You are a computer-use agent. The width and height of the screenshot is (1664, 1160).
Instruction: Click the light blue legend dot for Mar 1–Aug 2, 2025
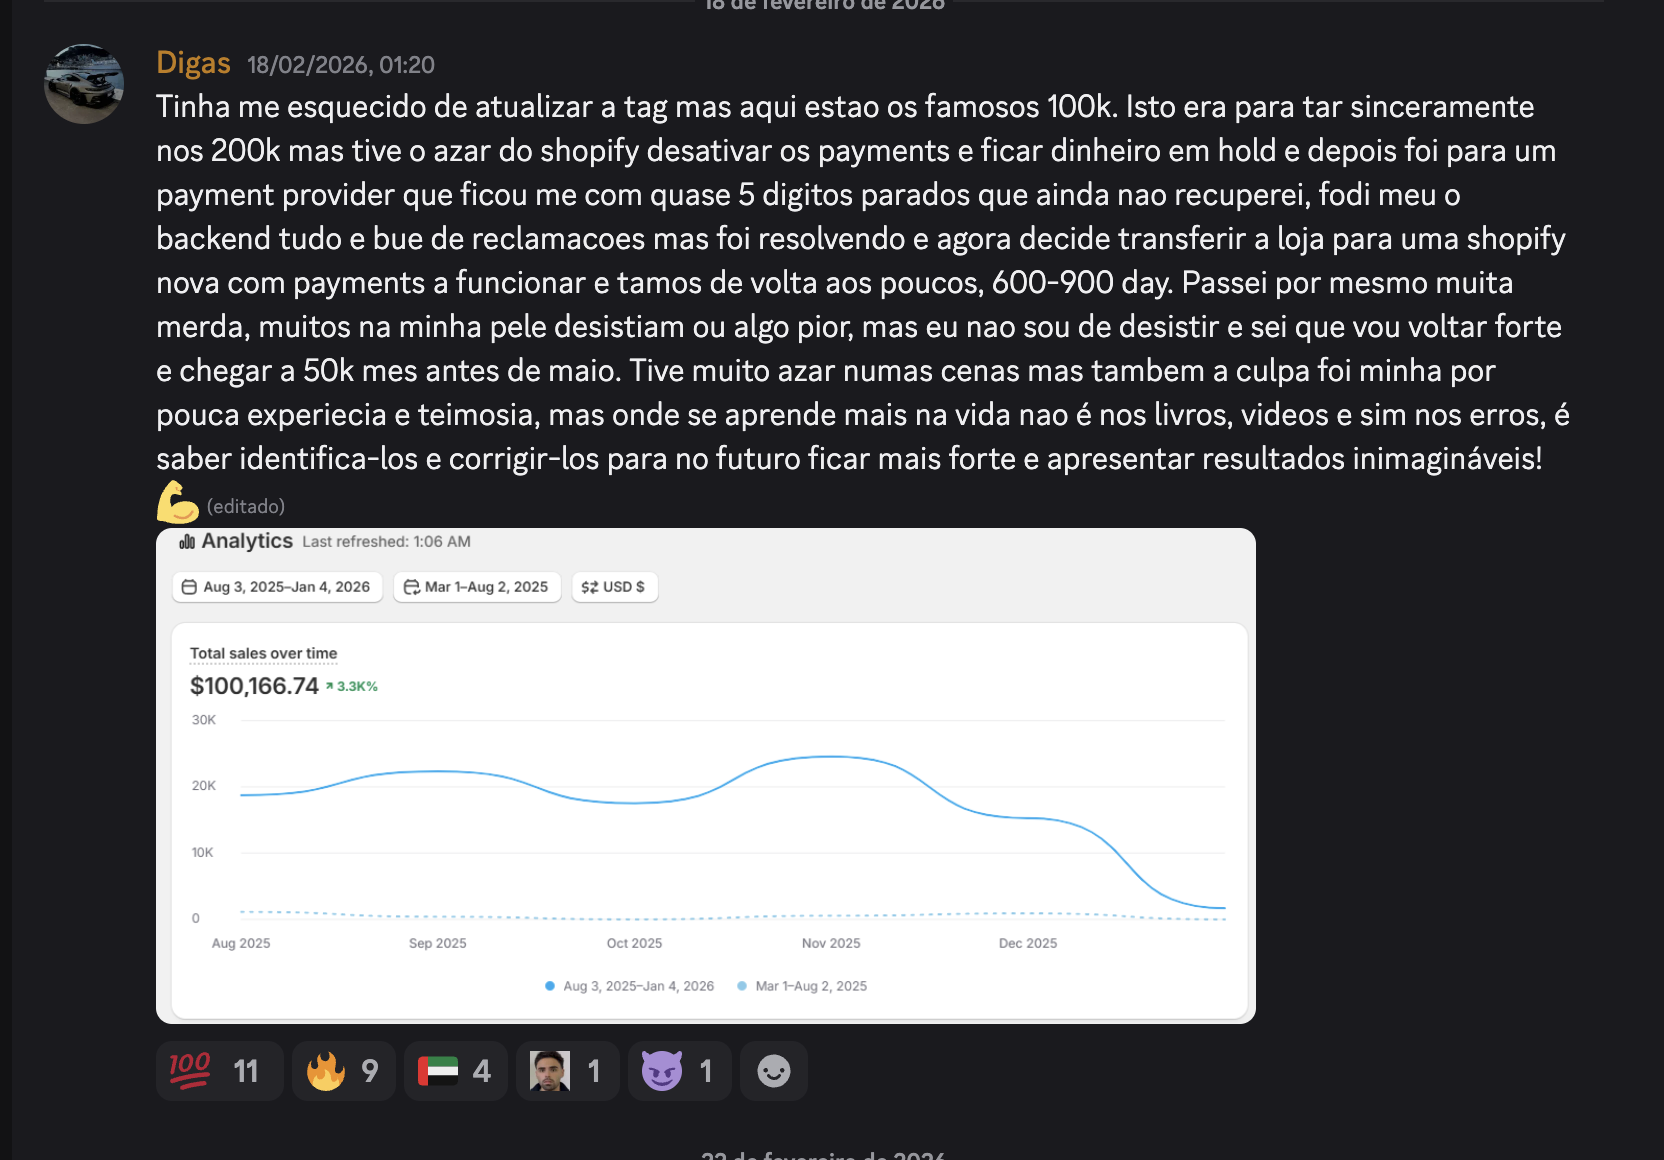[742, 986]
